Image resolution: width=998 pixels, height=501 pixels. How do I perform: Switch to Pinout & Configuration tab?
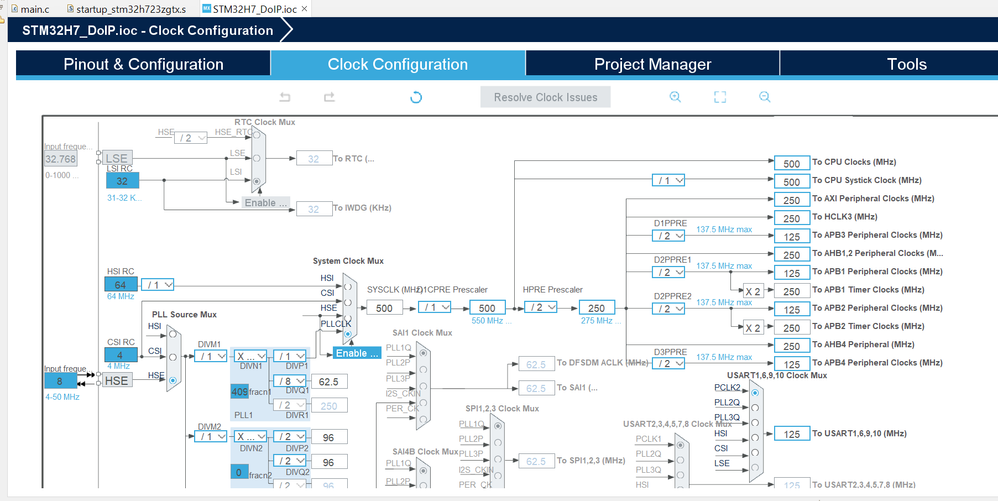pyautogui.click(x=143, y=64)
